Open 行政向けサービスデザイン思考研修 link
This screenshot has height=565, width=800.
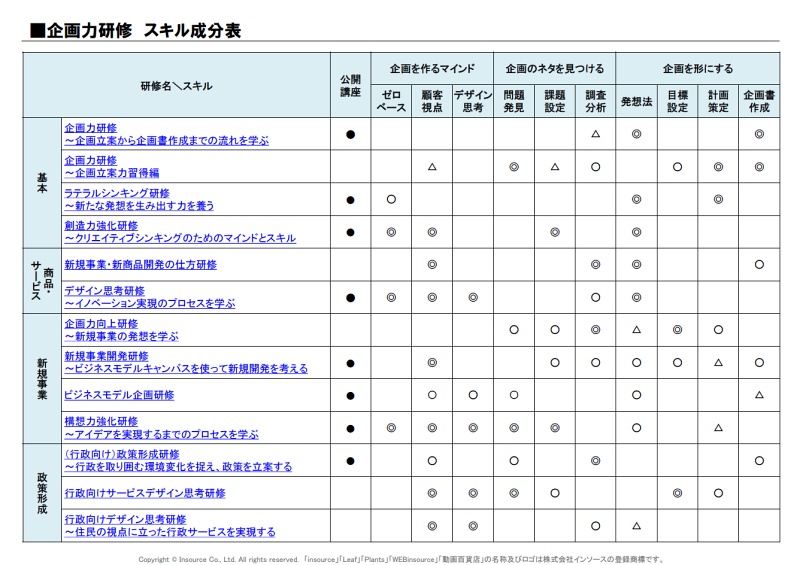(x=145, y=493)
